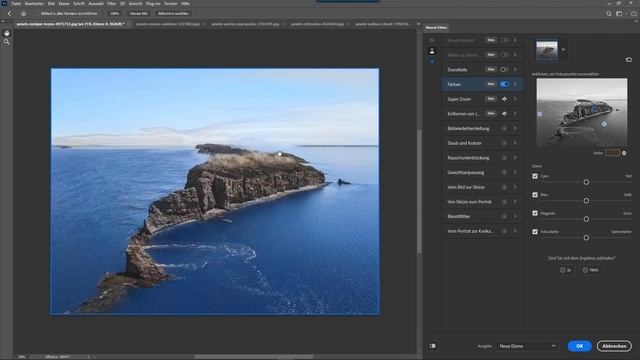Image resolution: width=640 pixels, height=360 pixels.
Task: Select the portrait filters category icon
Action: [x=432, y=51]
